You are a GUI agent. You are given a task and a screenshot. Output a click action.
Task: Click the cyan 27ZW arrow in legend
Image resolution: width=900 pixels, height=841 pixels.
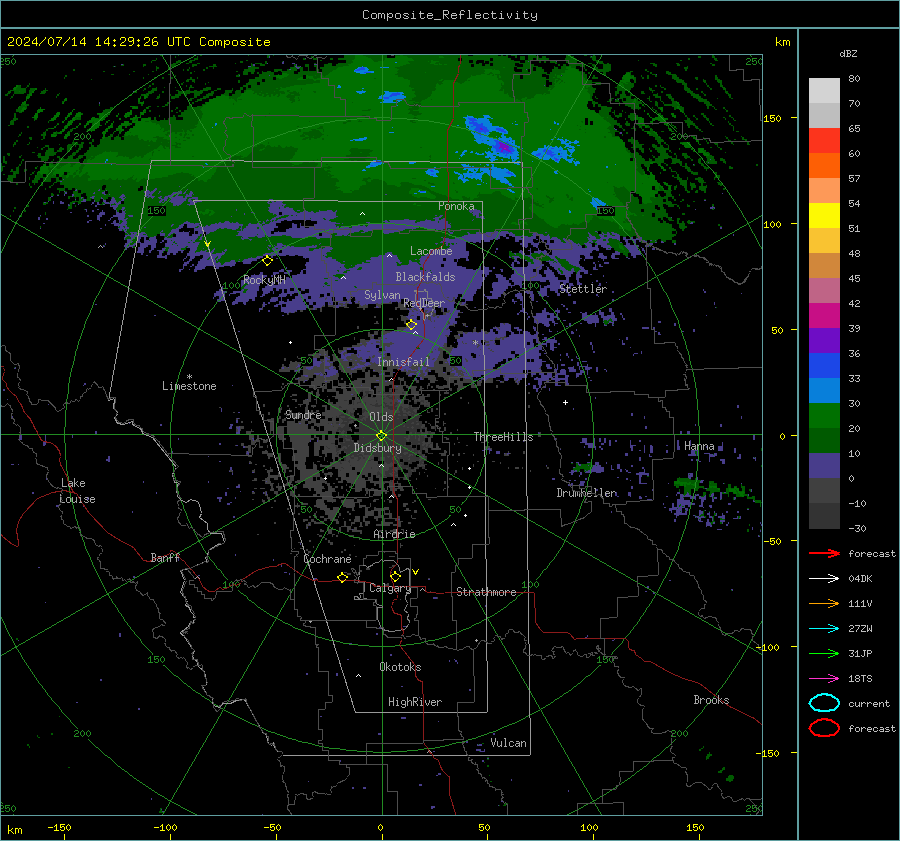click(824, 629)
